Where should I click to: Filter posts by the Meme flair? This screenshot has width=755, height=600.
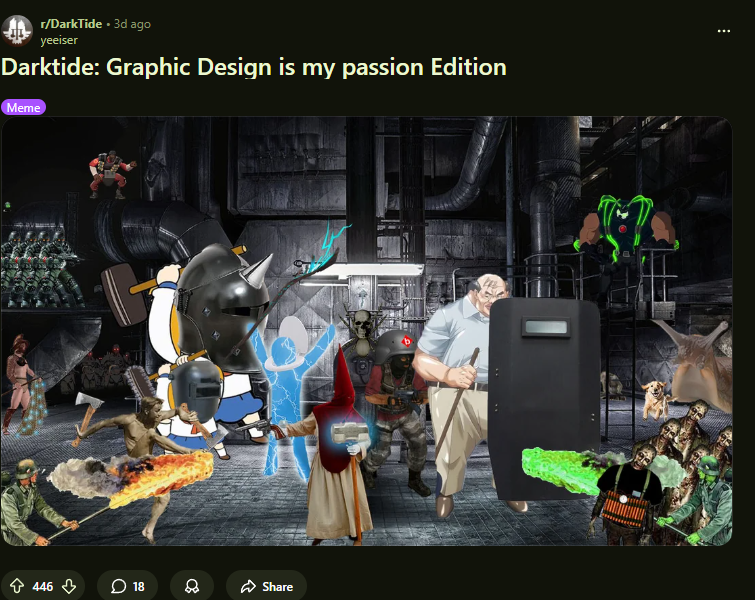(24, 107)
